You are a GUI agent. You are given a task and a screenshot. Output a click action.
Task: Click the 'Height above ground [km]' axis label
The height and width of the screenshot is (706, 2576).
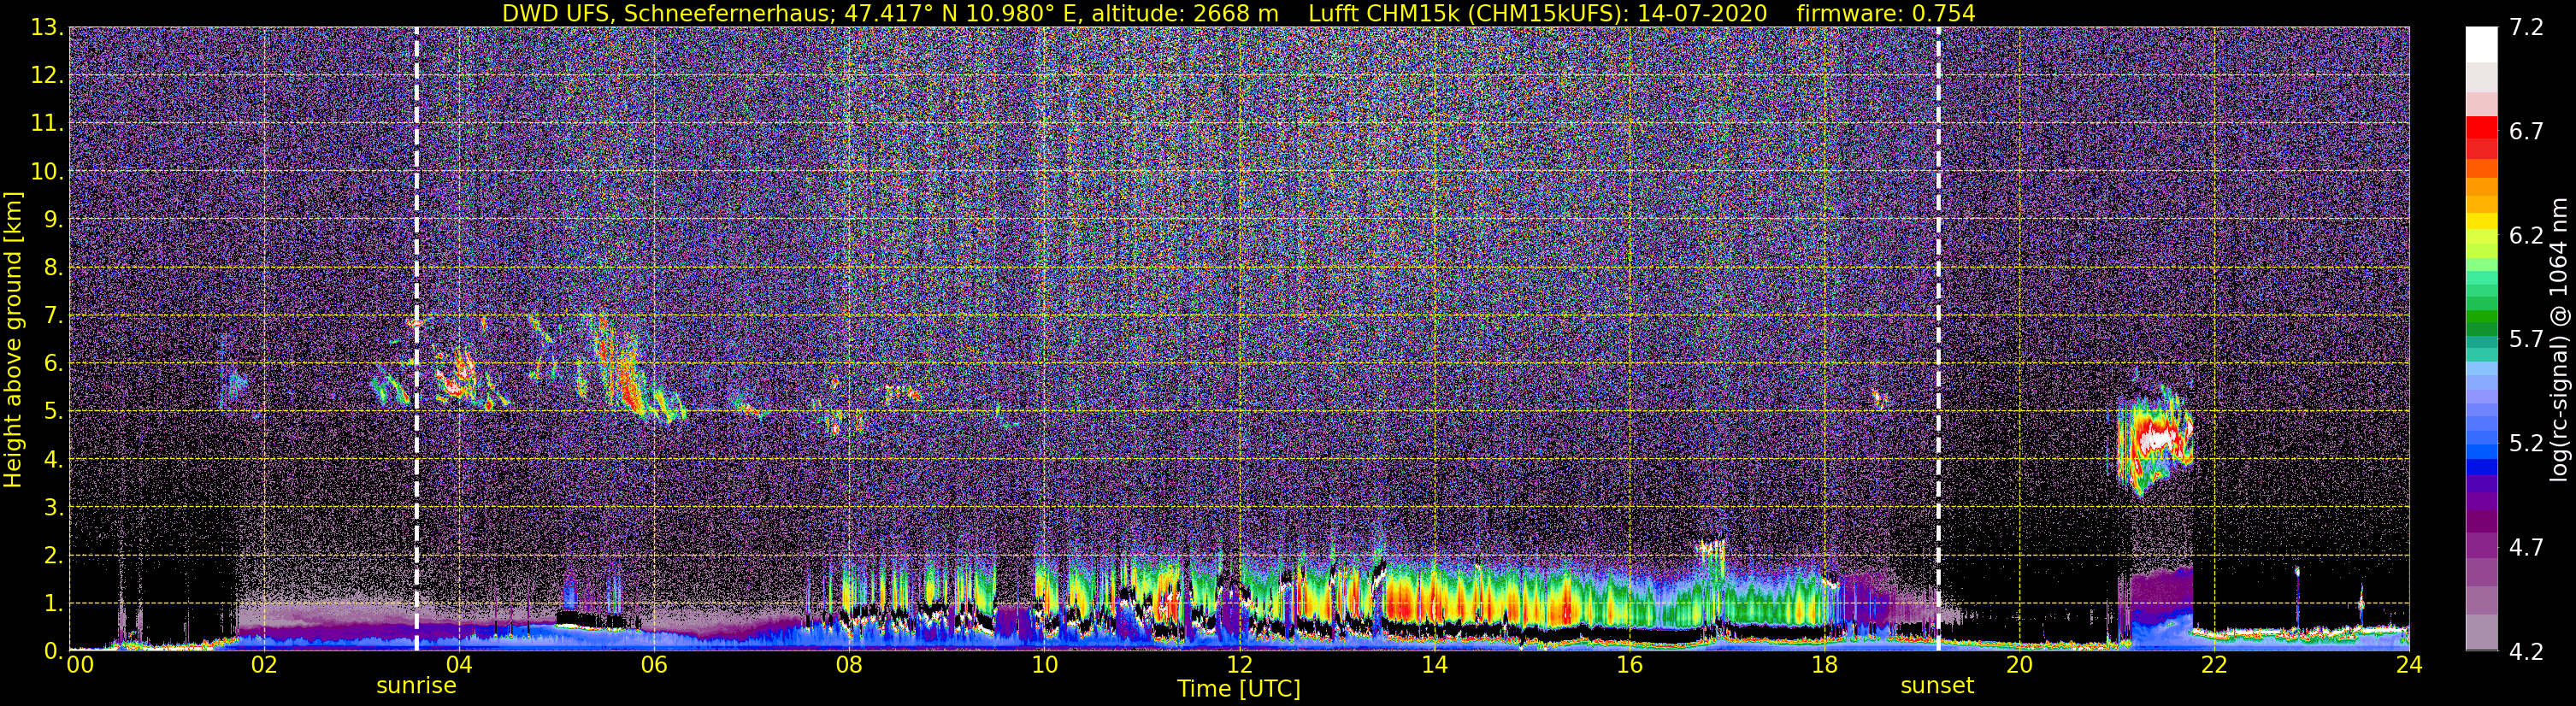click(x=13, y=340)
